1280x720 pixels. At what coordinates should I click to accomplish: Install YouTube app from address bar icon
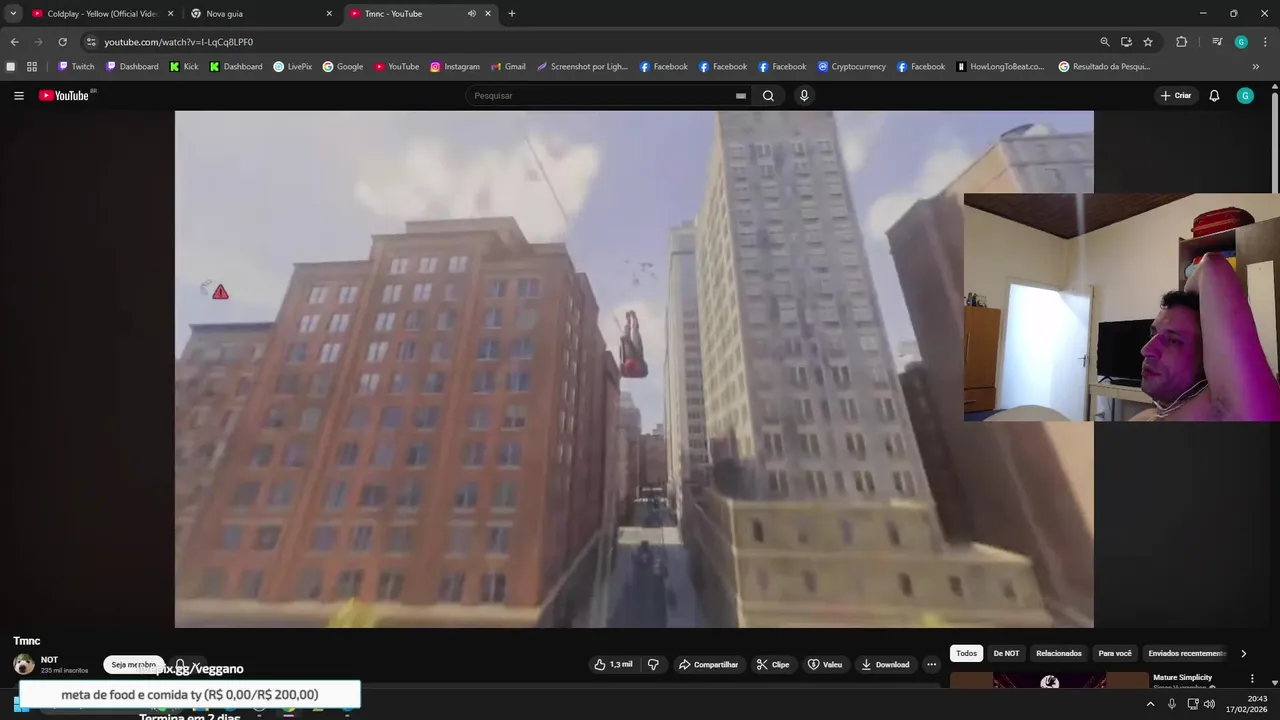(1126, 42)
